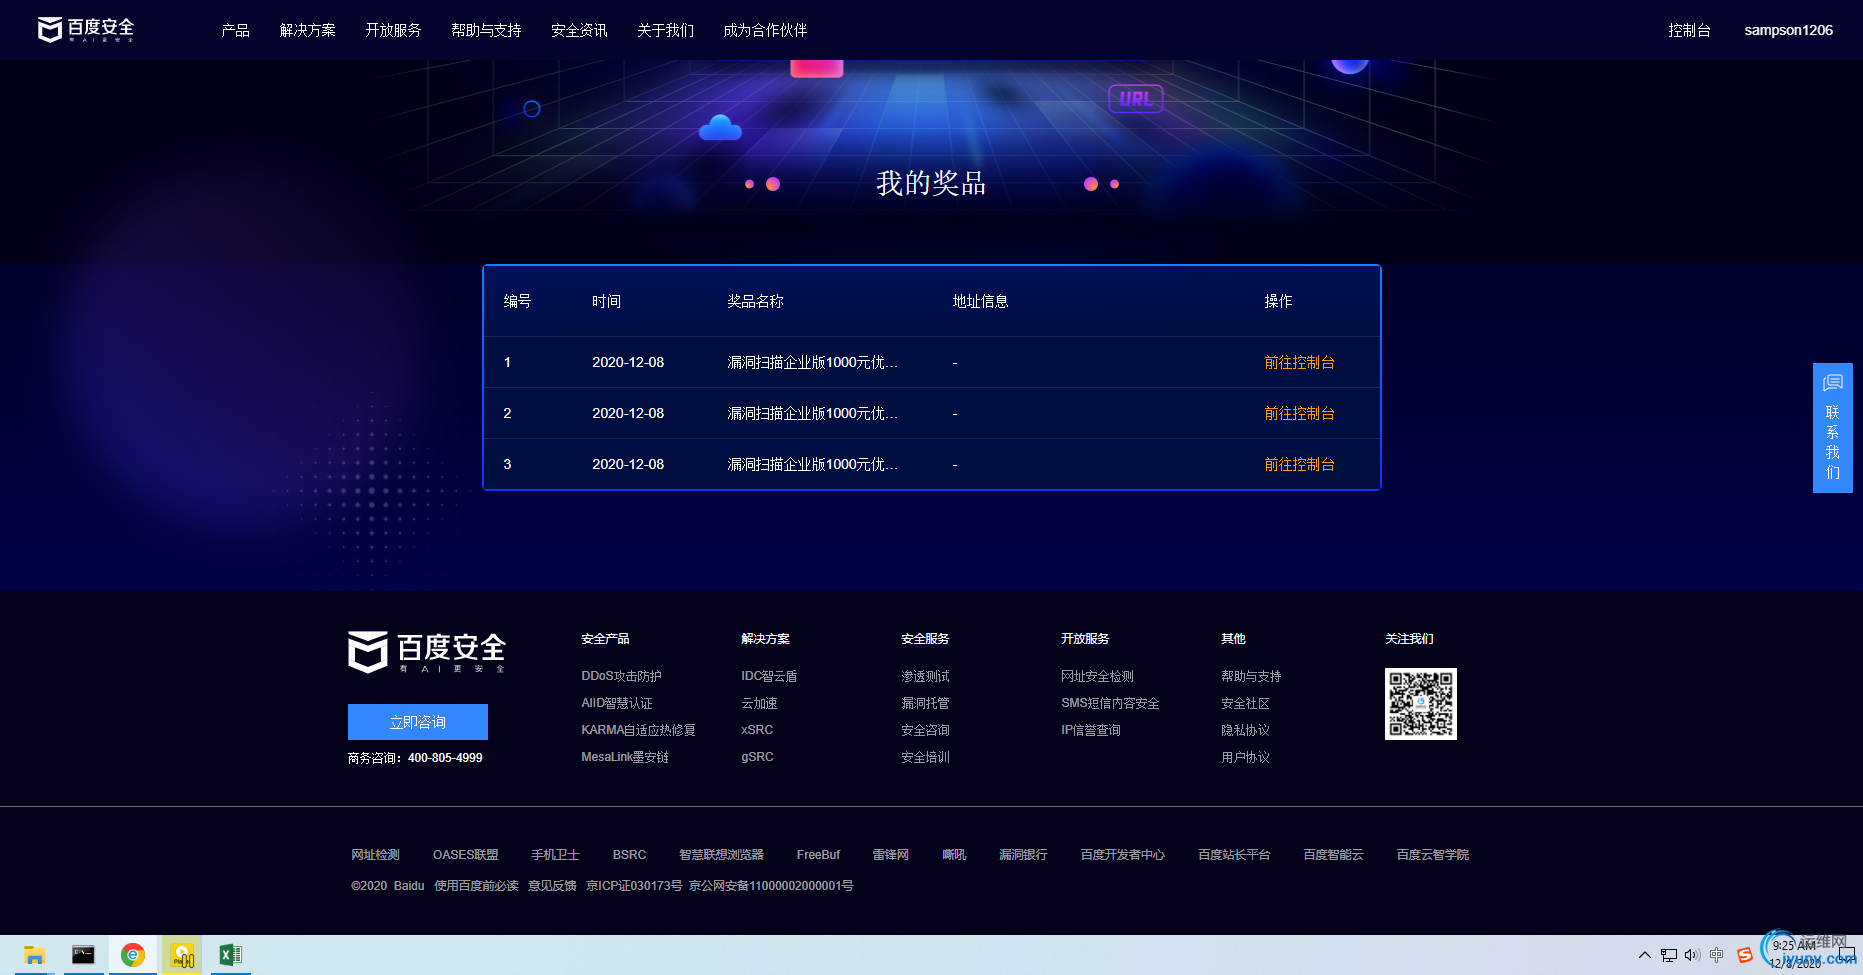1863x975 pixels.
Task: Click the 关注我们 QR code image
Action: click(1421, 704)
